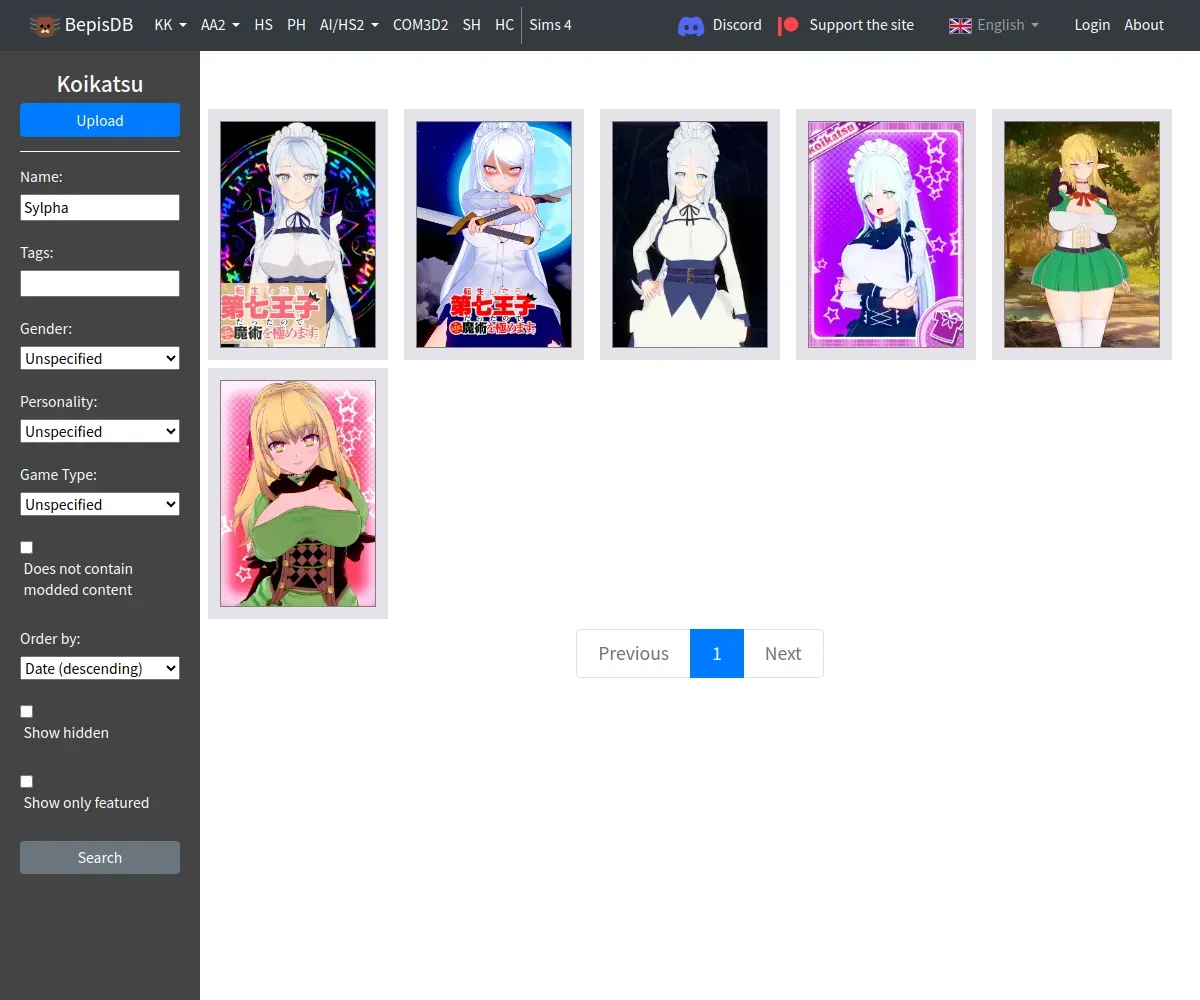
Task: Click the BepisDB site title
Action: coord(99,25)
